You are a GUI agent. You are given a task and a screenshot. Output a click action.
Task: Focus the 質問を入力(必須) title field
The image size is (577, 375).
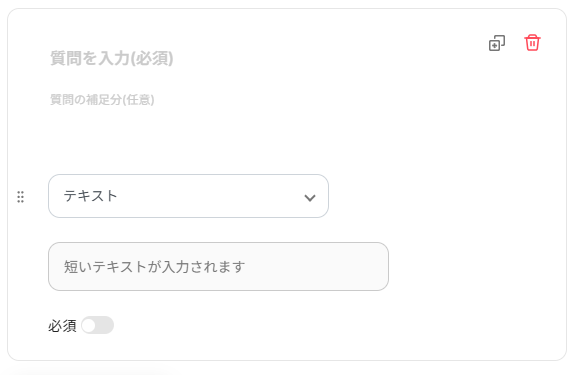point(111,58)
